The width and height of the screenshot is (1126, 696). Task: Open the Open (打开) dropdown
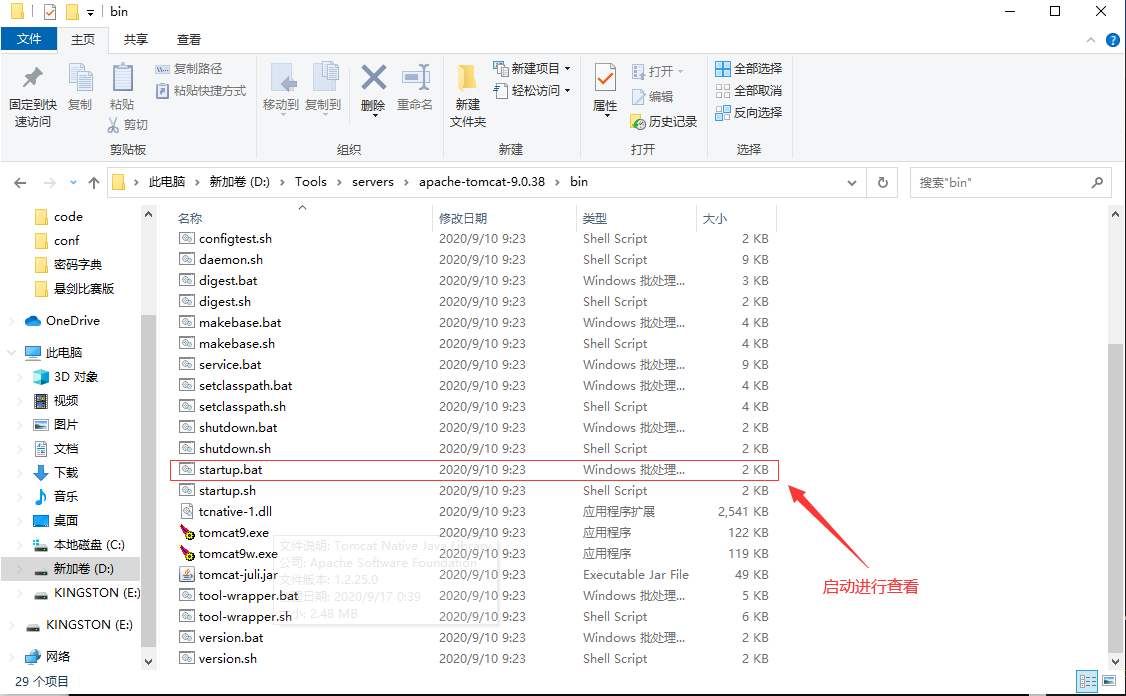click(x=657, y=71)
